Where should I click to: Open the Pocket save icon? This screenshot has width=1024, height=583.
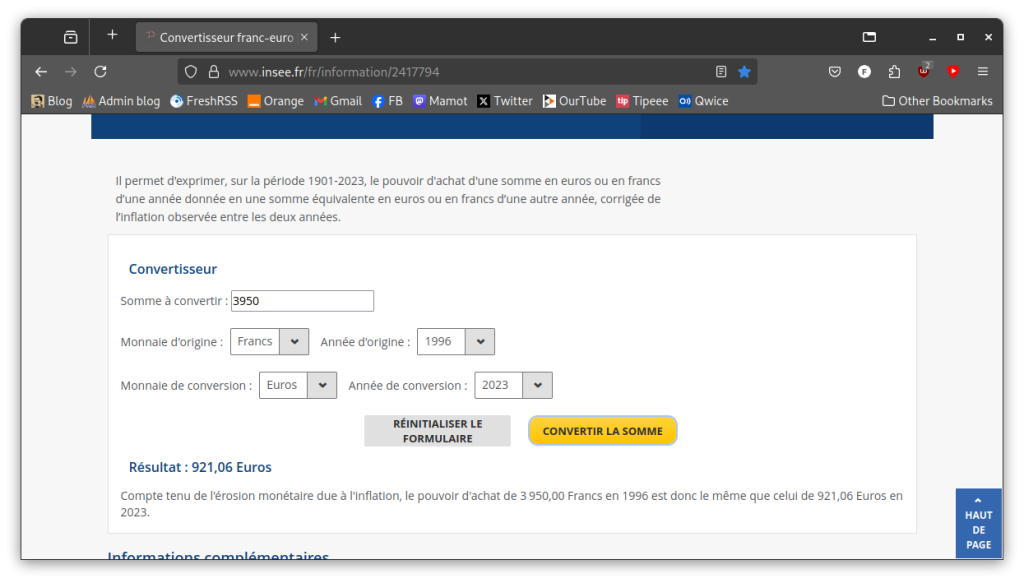(x=834, y=72)
